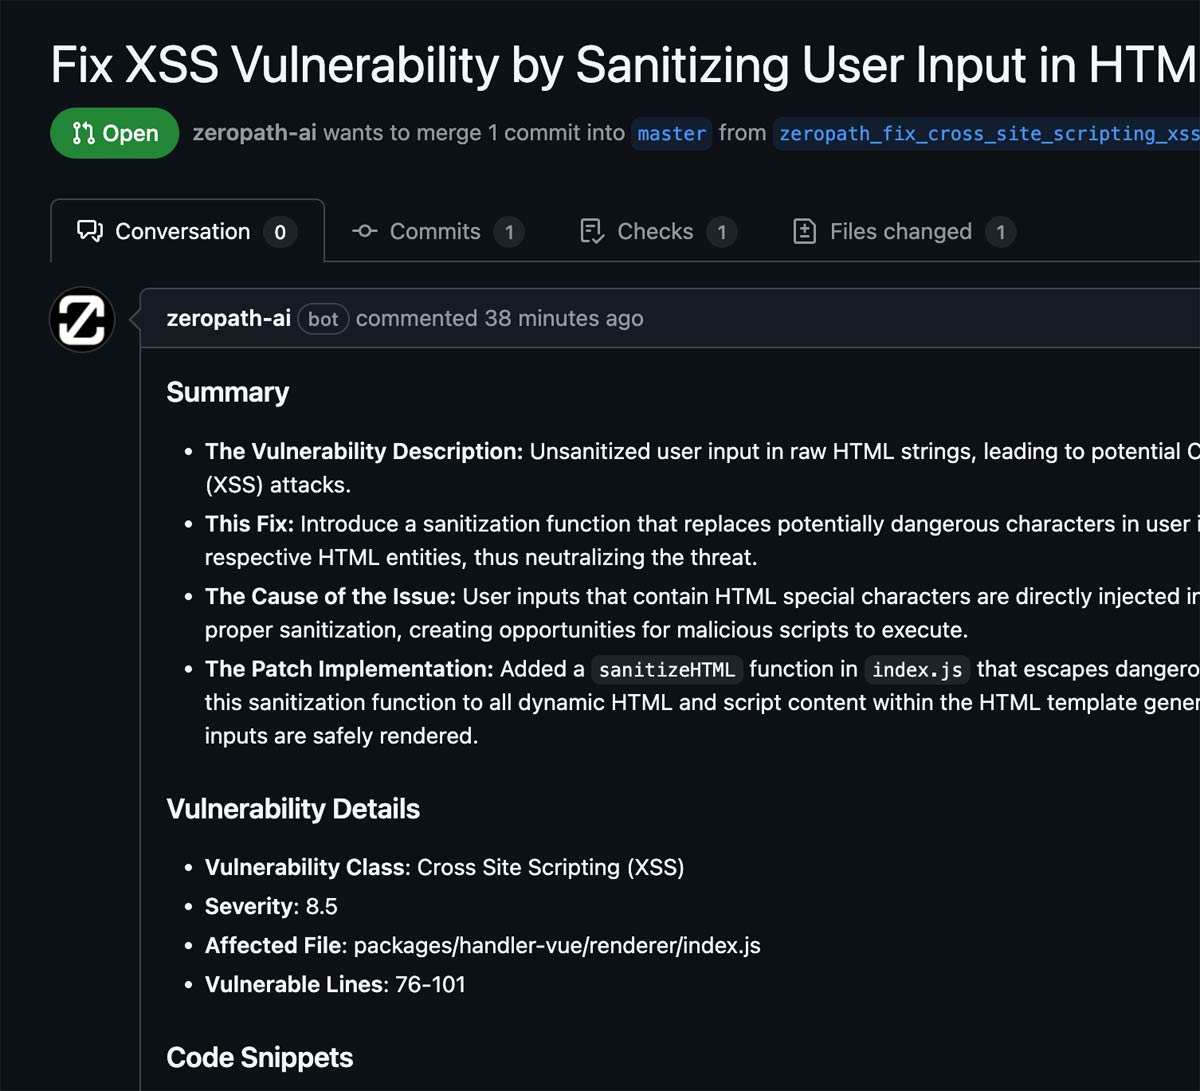Click zeropath-ai author name in merge description
This screenshot has width=1200, height=1091.
tap(254, 134)
